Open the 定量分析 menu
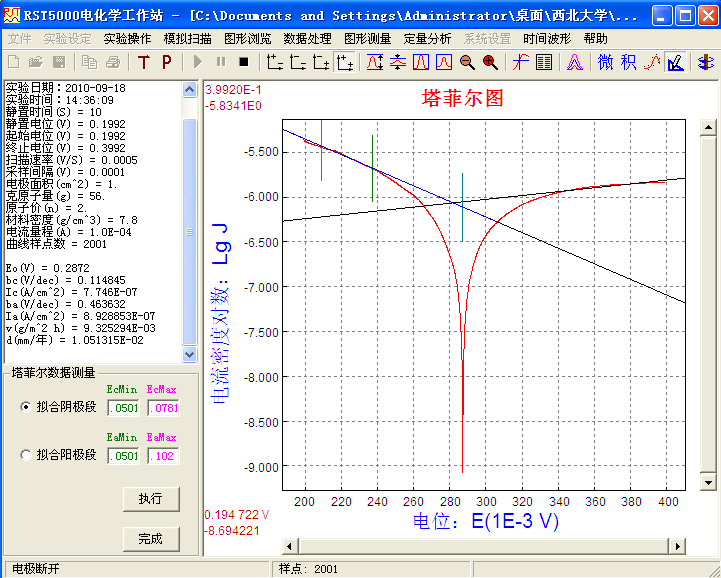Viewport: 721px width, 578px height. pyautogui.click(x=427, y=38)
